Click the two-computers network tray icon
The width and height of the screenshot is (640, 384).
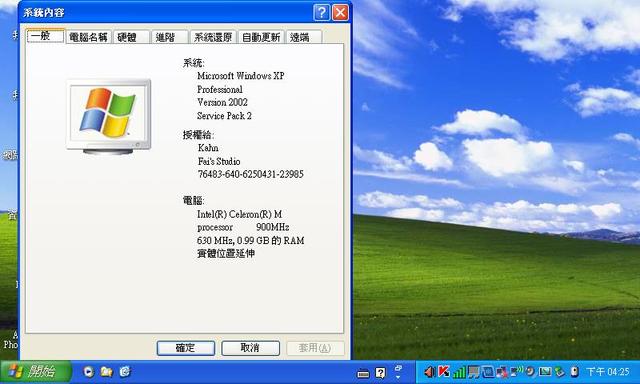pyautogui.click(x=502, y=372)
